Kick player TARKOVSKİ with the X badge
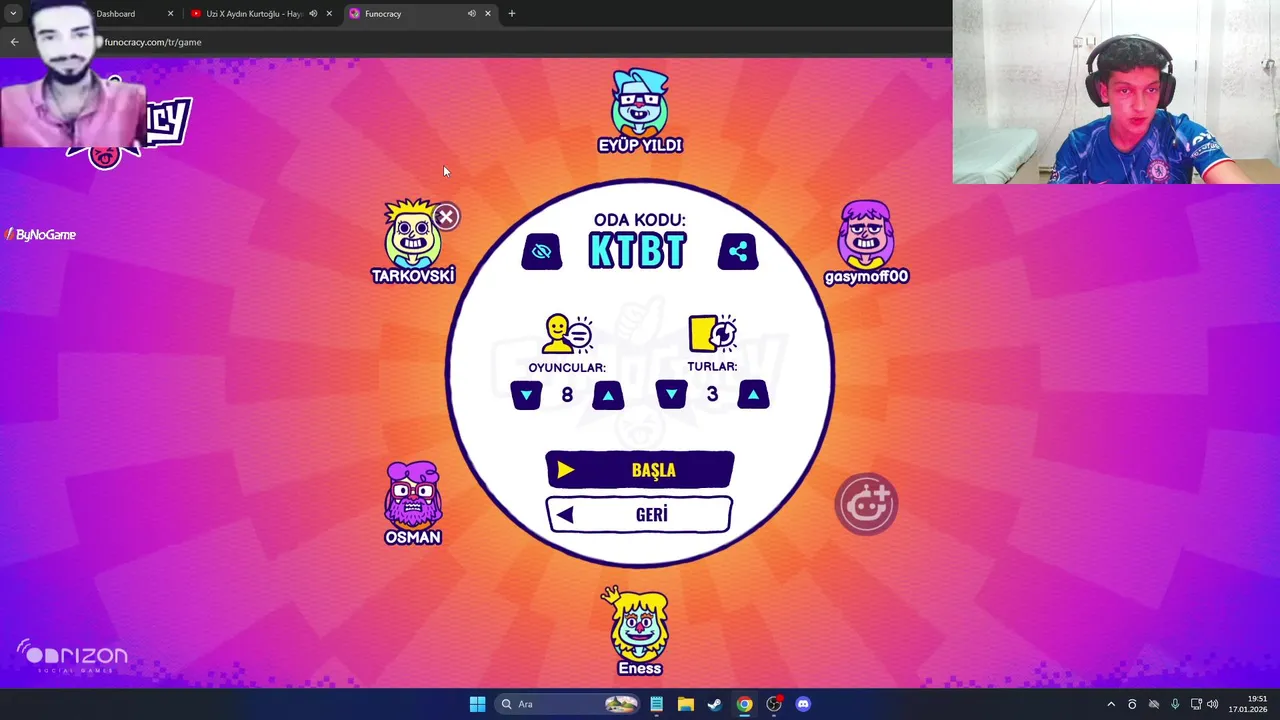This screenshot has height=720, width=1280. [446, 216]
